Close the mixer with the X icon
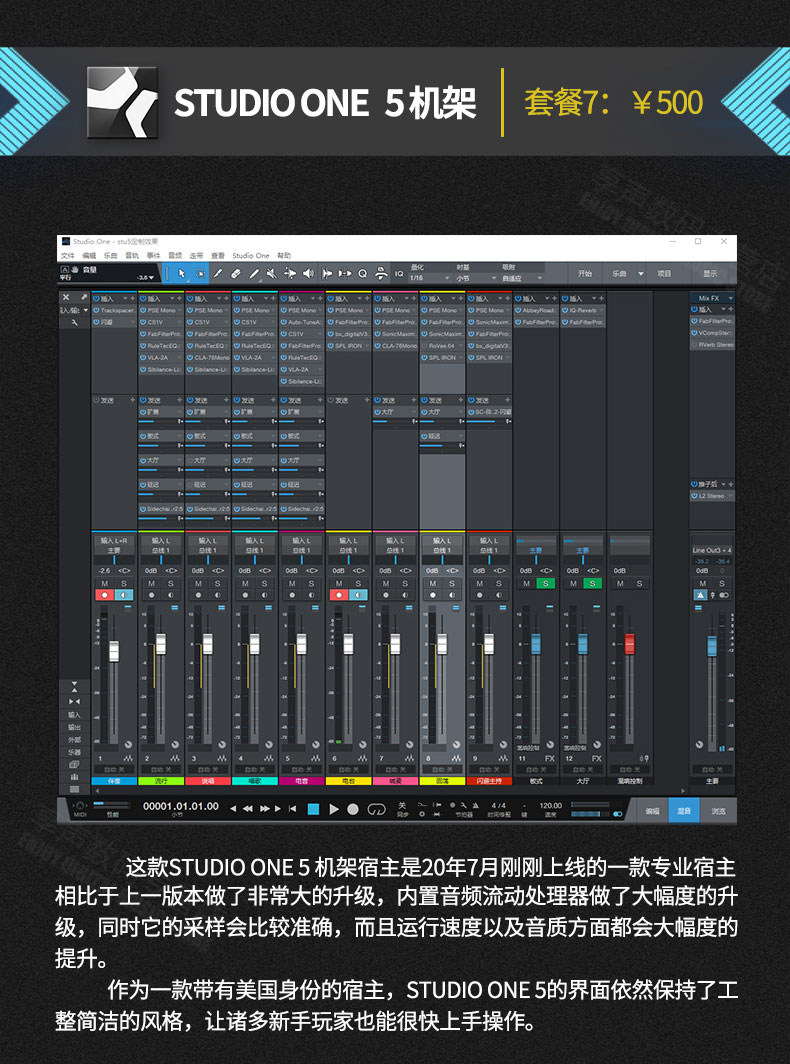Image resolution: width=790 pixels, height=1064 pixels. 66,297
